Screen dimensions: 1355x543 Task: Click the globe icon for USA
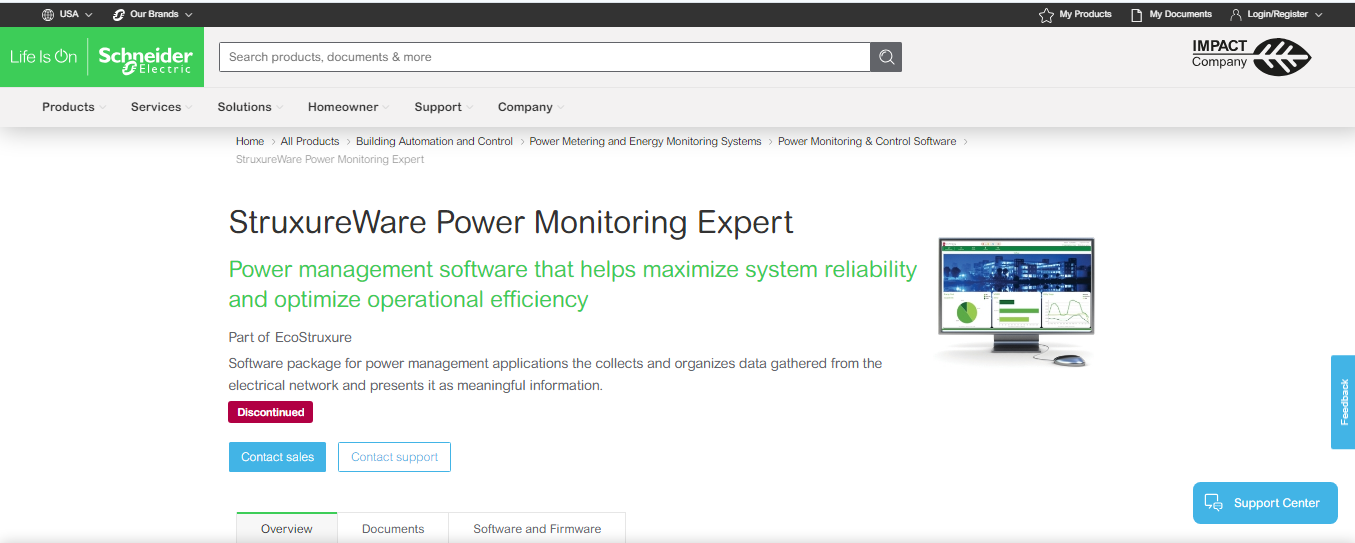tap(48, 15)
